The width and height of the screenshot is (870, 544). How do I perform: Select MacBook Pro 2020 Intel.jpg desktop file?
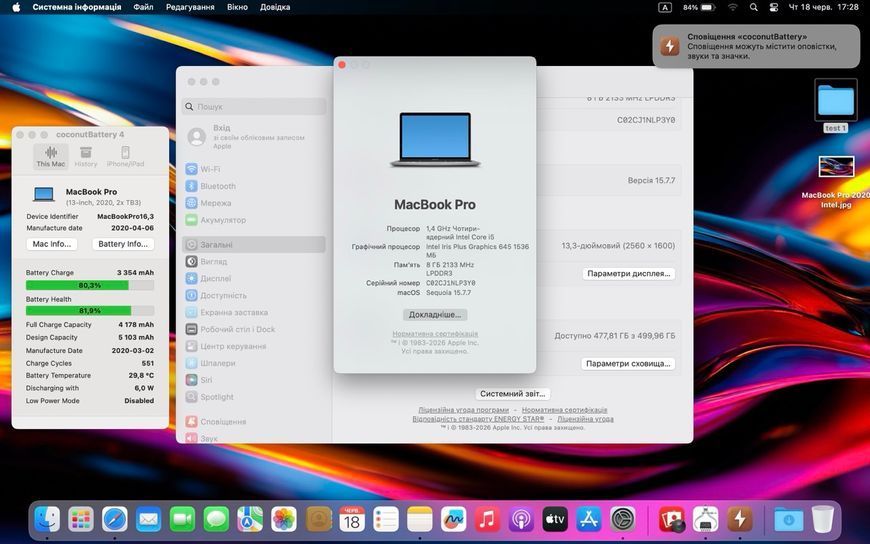click(836, 182)
